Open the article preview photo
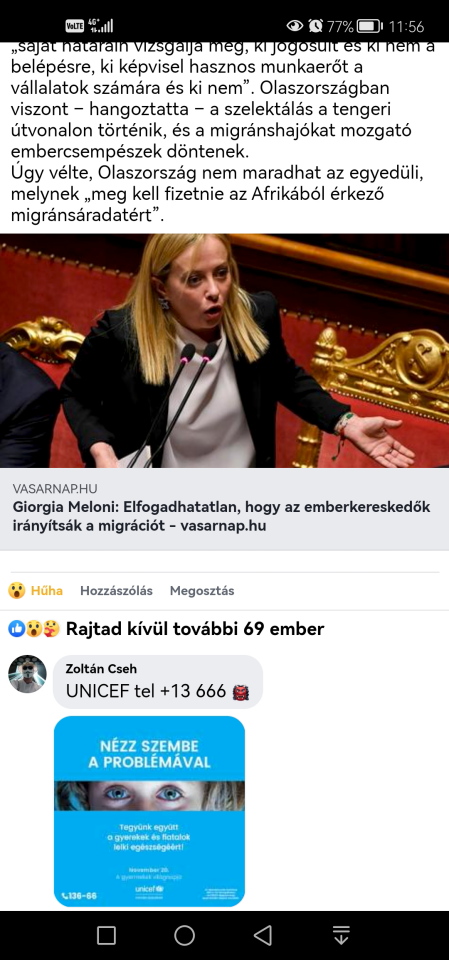 [224, 351]
